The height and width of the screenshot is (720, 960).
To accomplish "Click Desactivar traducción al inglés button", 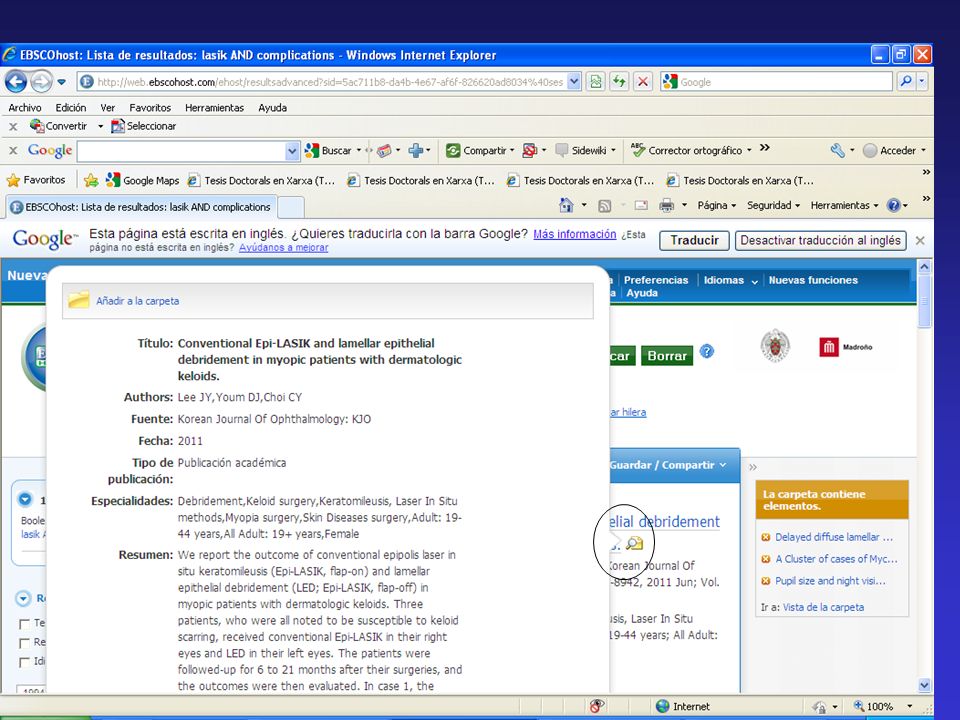I will (x=820, y=241).
